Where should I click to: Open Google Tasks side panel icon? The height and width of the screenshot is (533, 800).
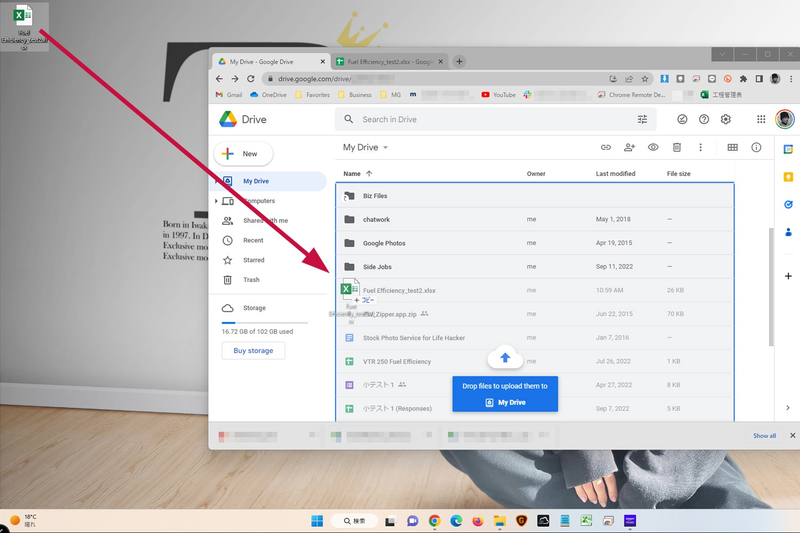(x=788, y=205)
